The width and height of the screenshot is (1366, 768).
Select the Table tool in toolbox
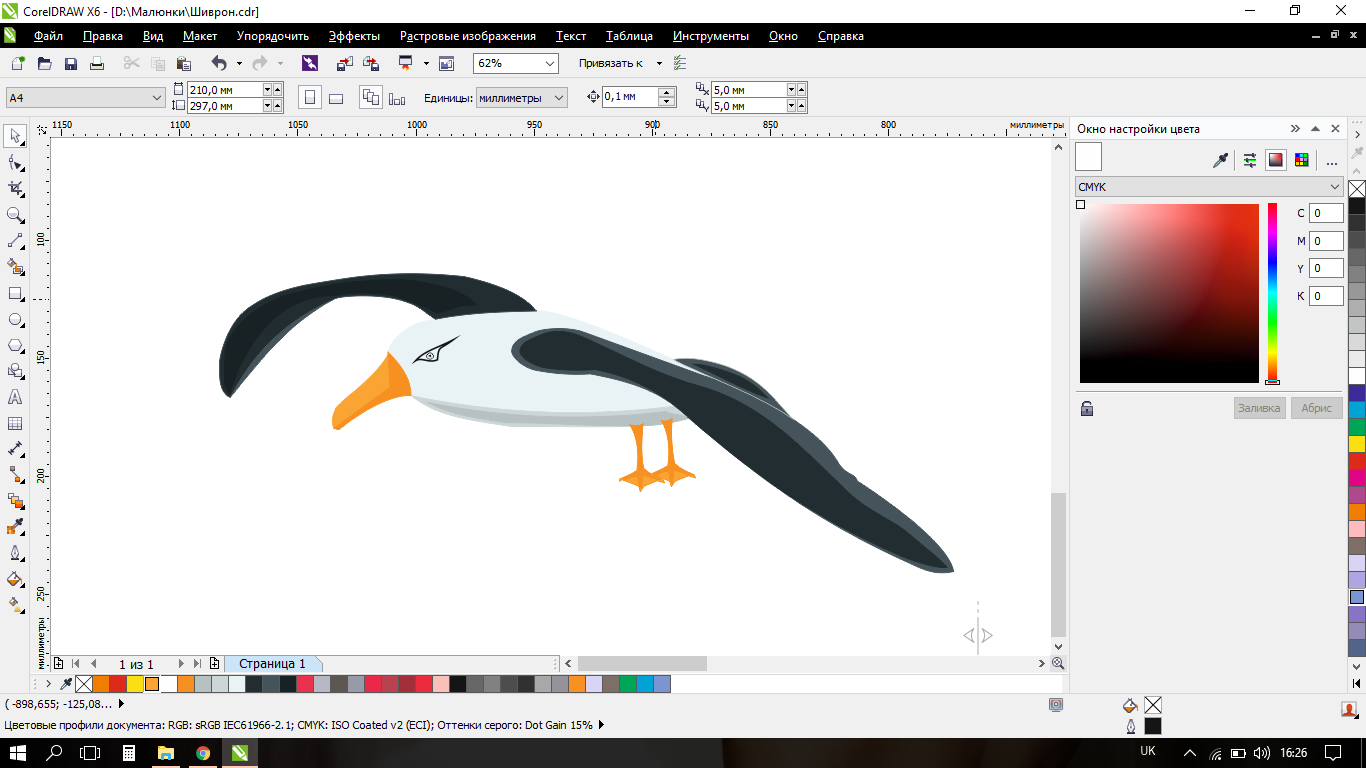(x=15, y=424)
